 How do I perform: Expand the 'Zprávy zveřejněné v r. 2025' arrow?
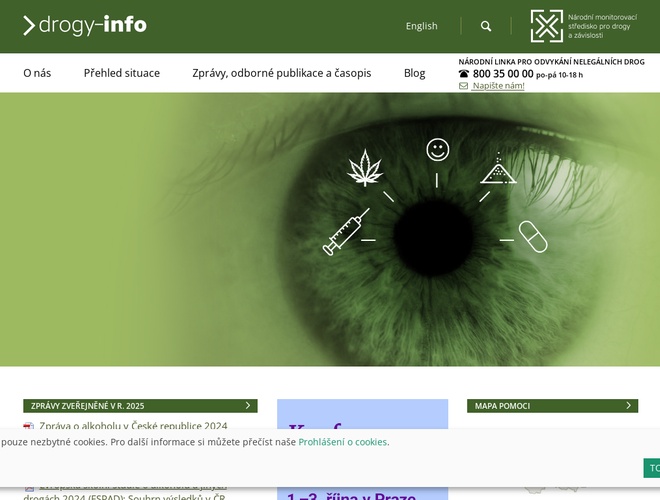[247, 406]
